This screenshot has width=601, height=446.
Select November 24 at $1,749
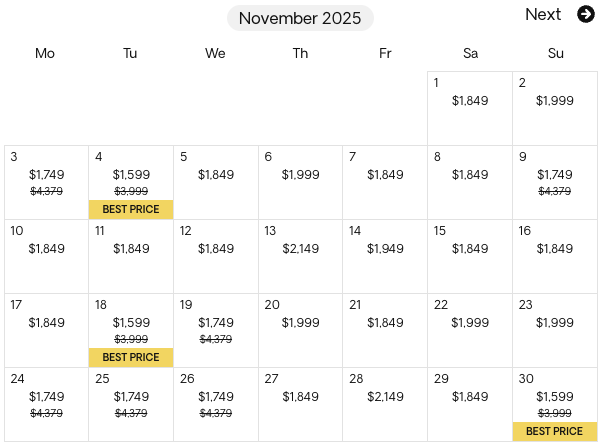[x=46, y=404]
